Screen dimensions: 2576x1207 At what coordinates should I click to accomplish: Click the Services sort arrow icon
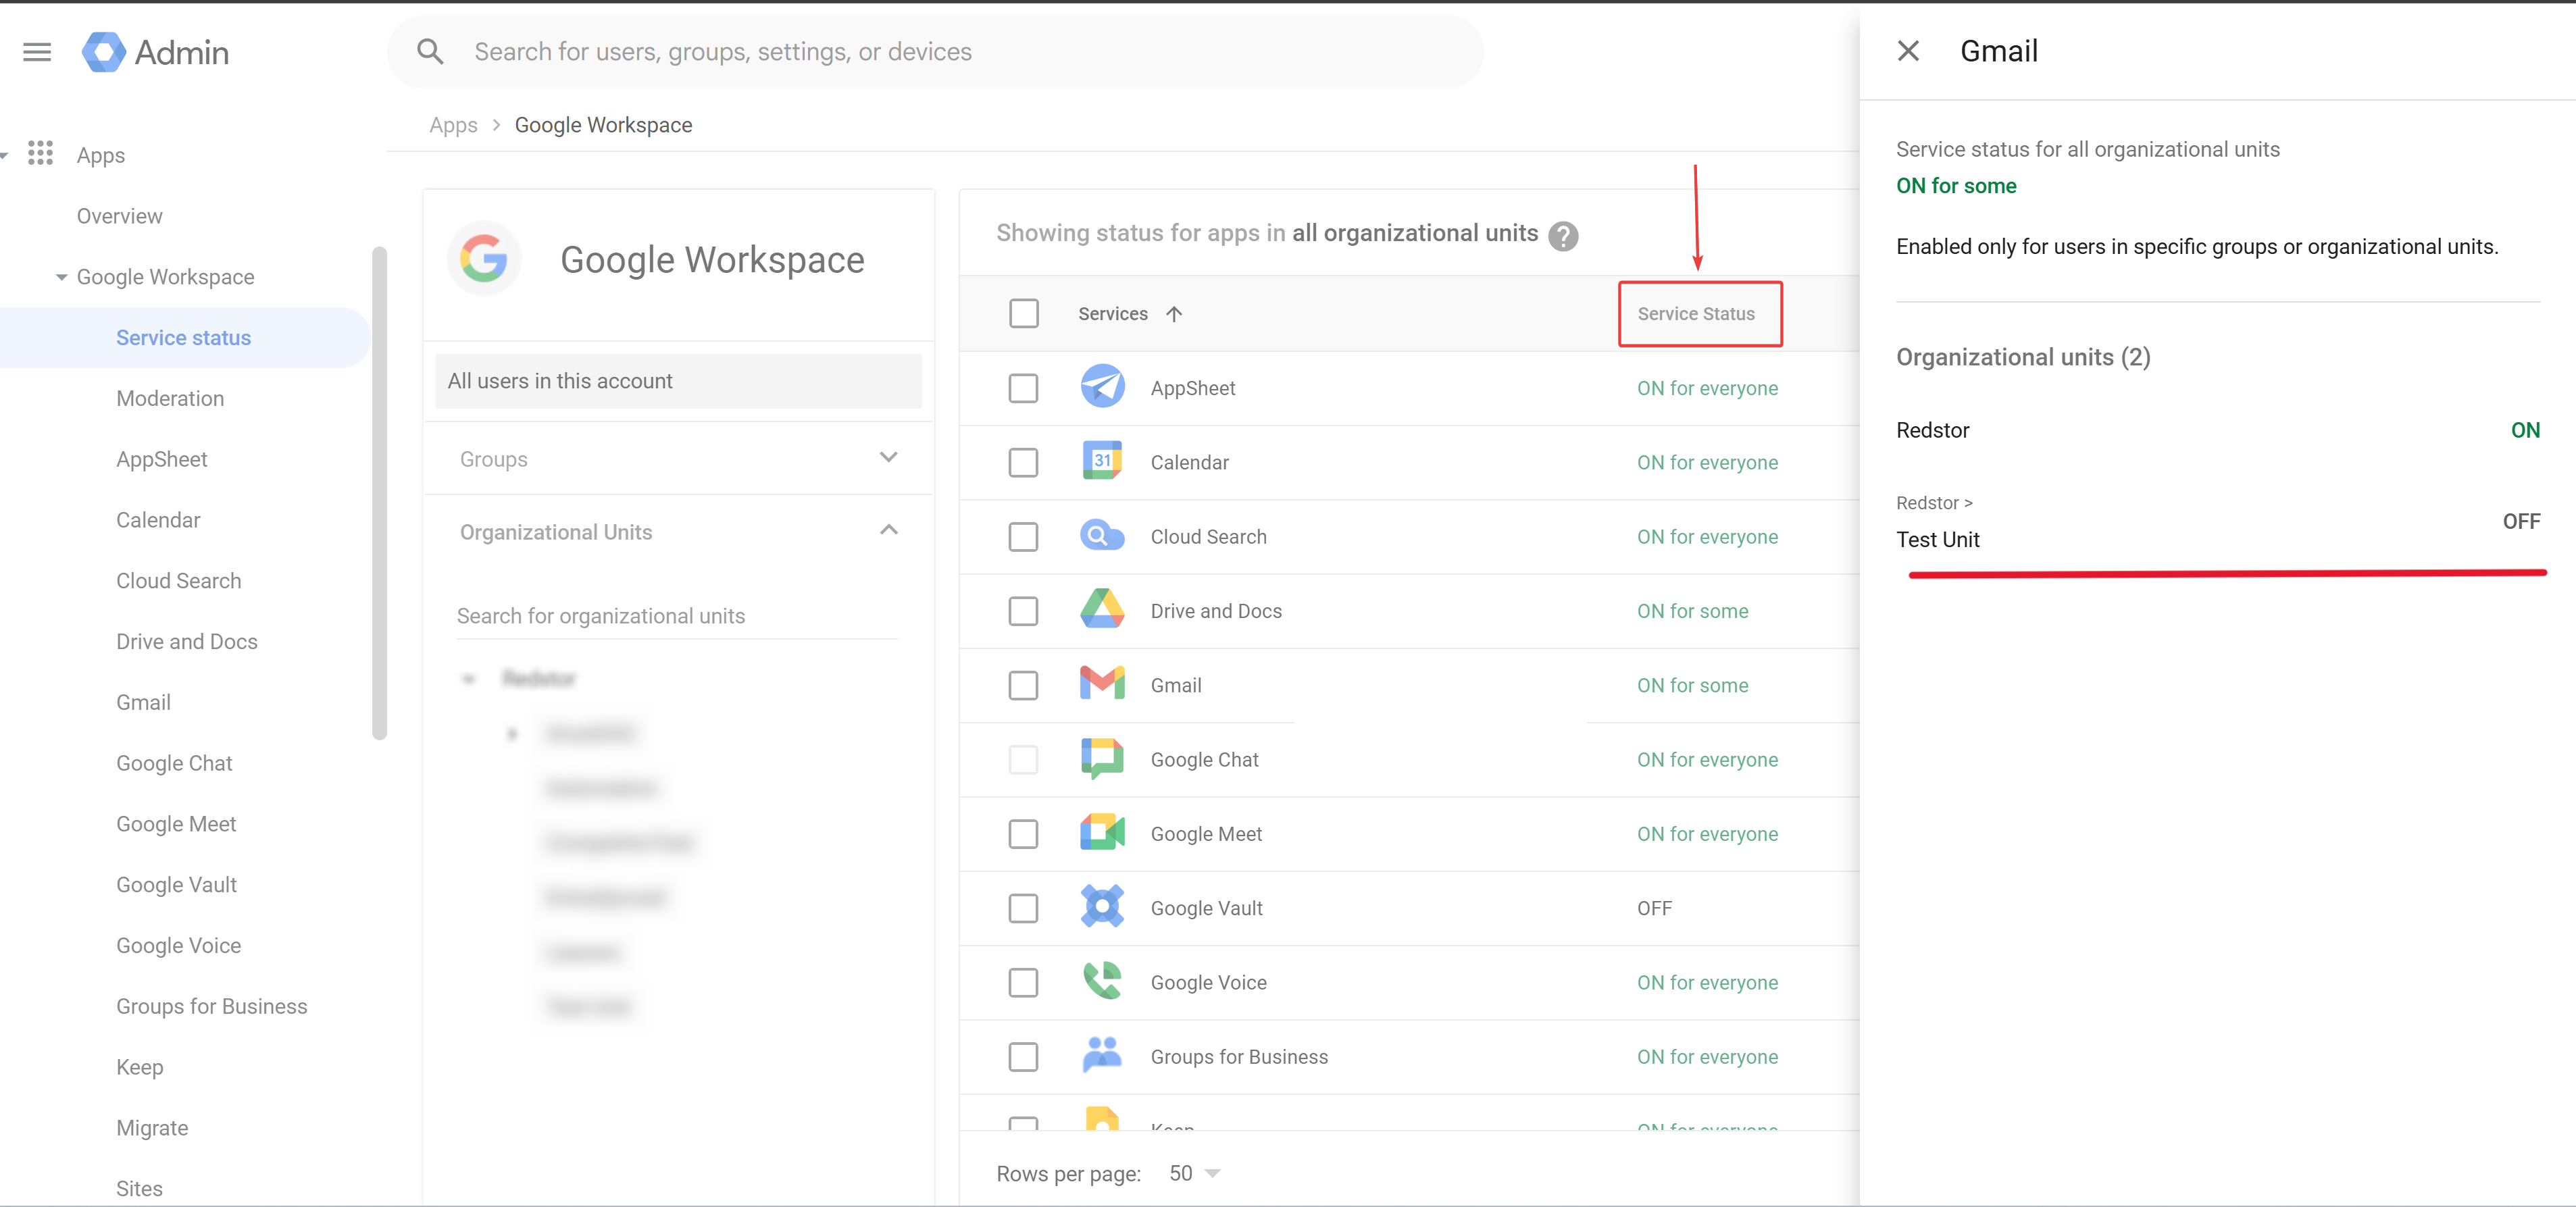click(x=1174, y=314)
